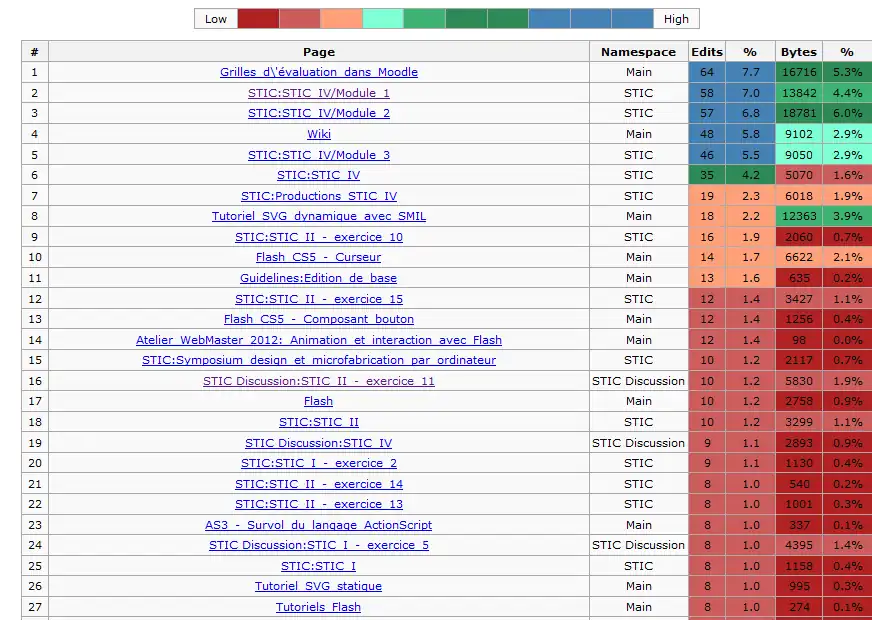Open Guidelines:Edition de base page
872x620 pixels.
[x=319, y=278]
